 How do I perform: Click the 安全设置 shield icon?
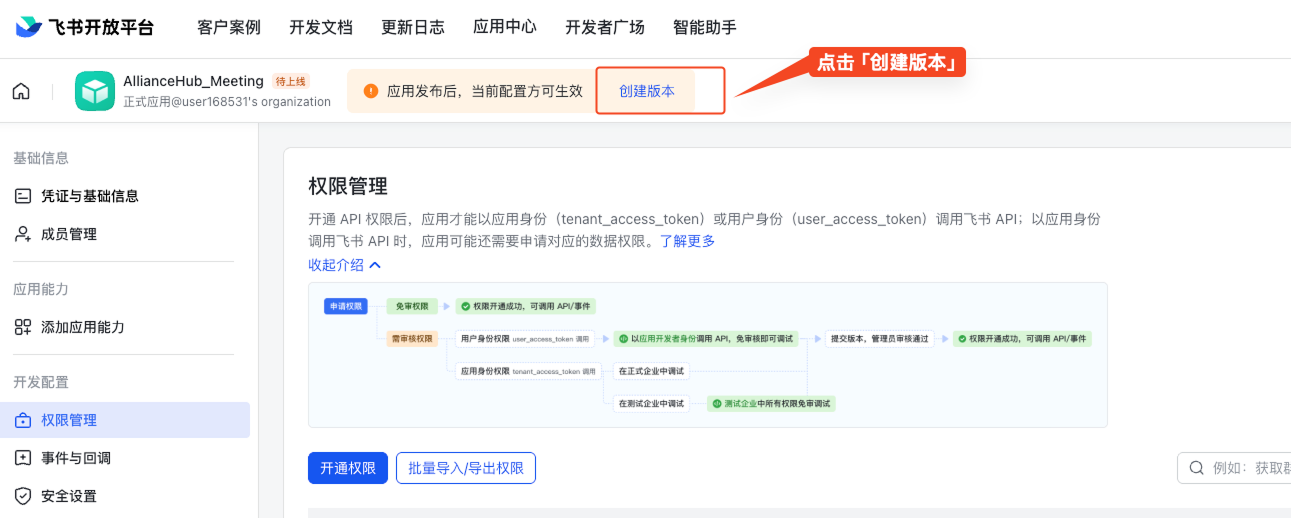point(23,496)
